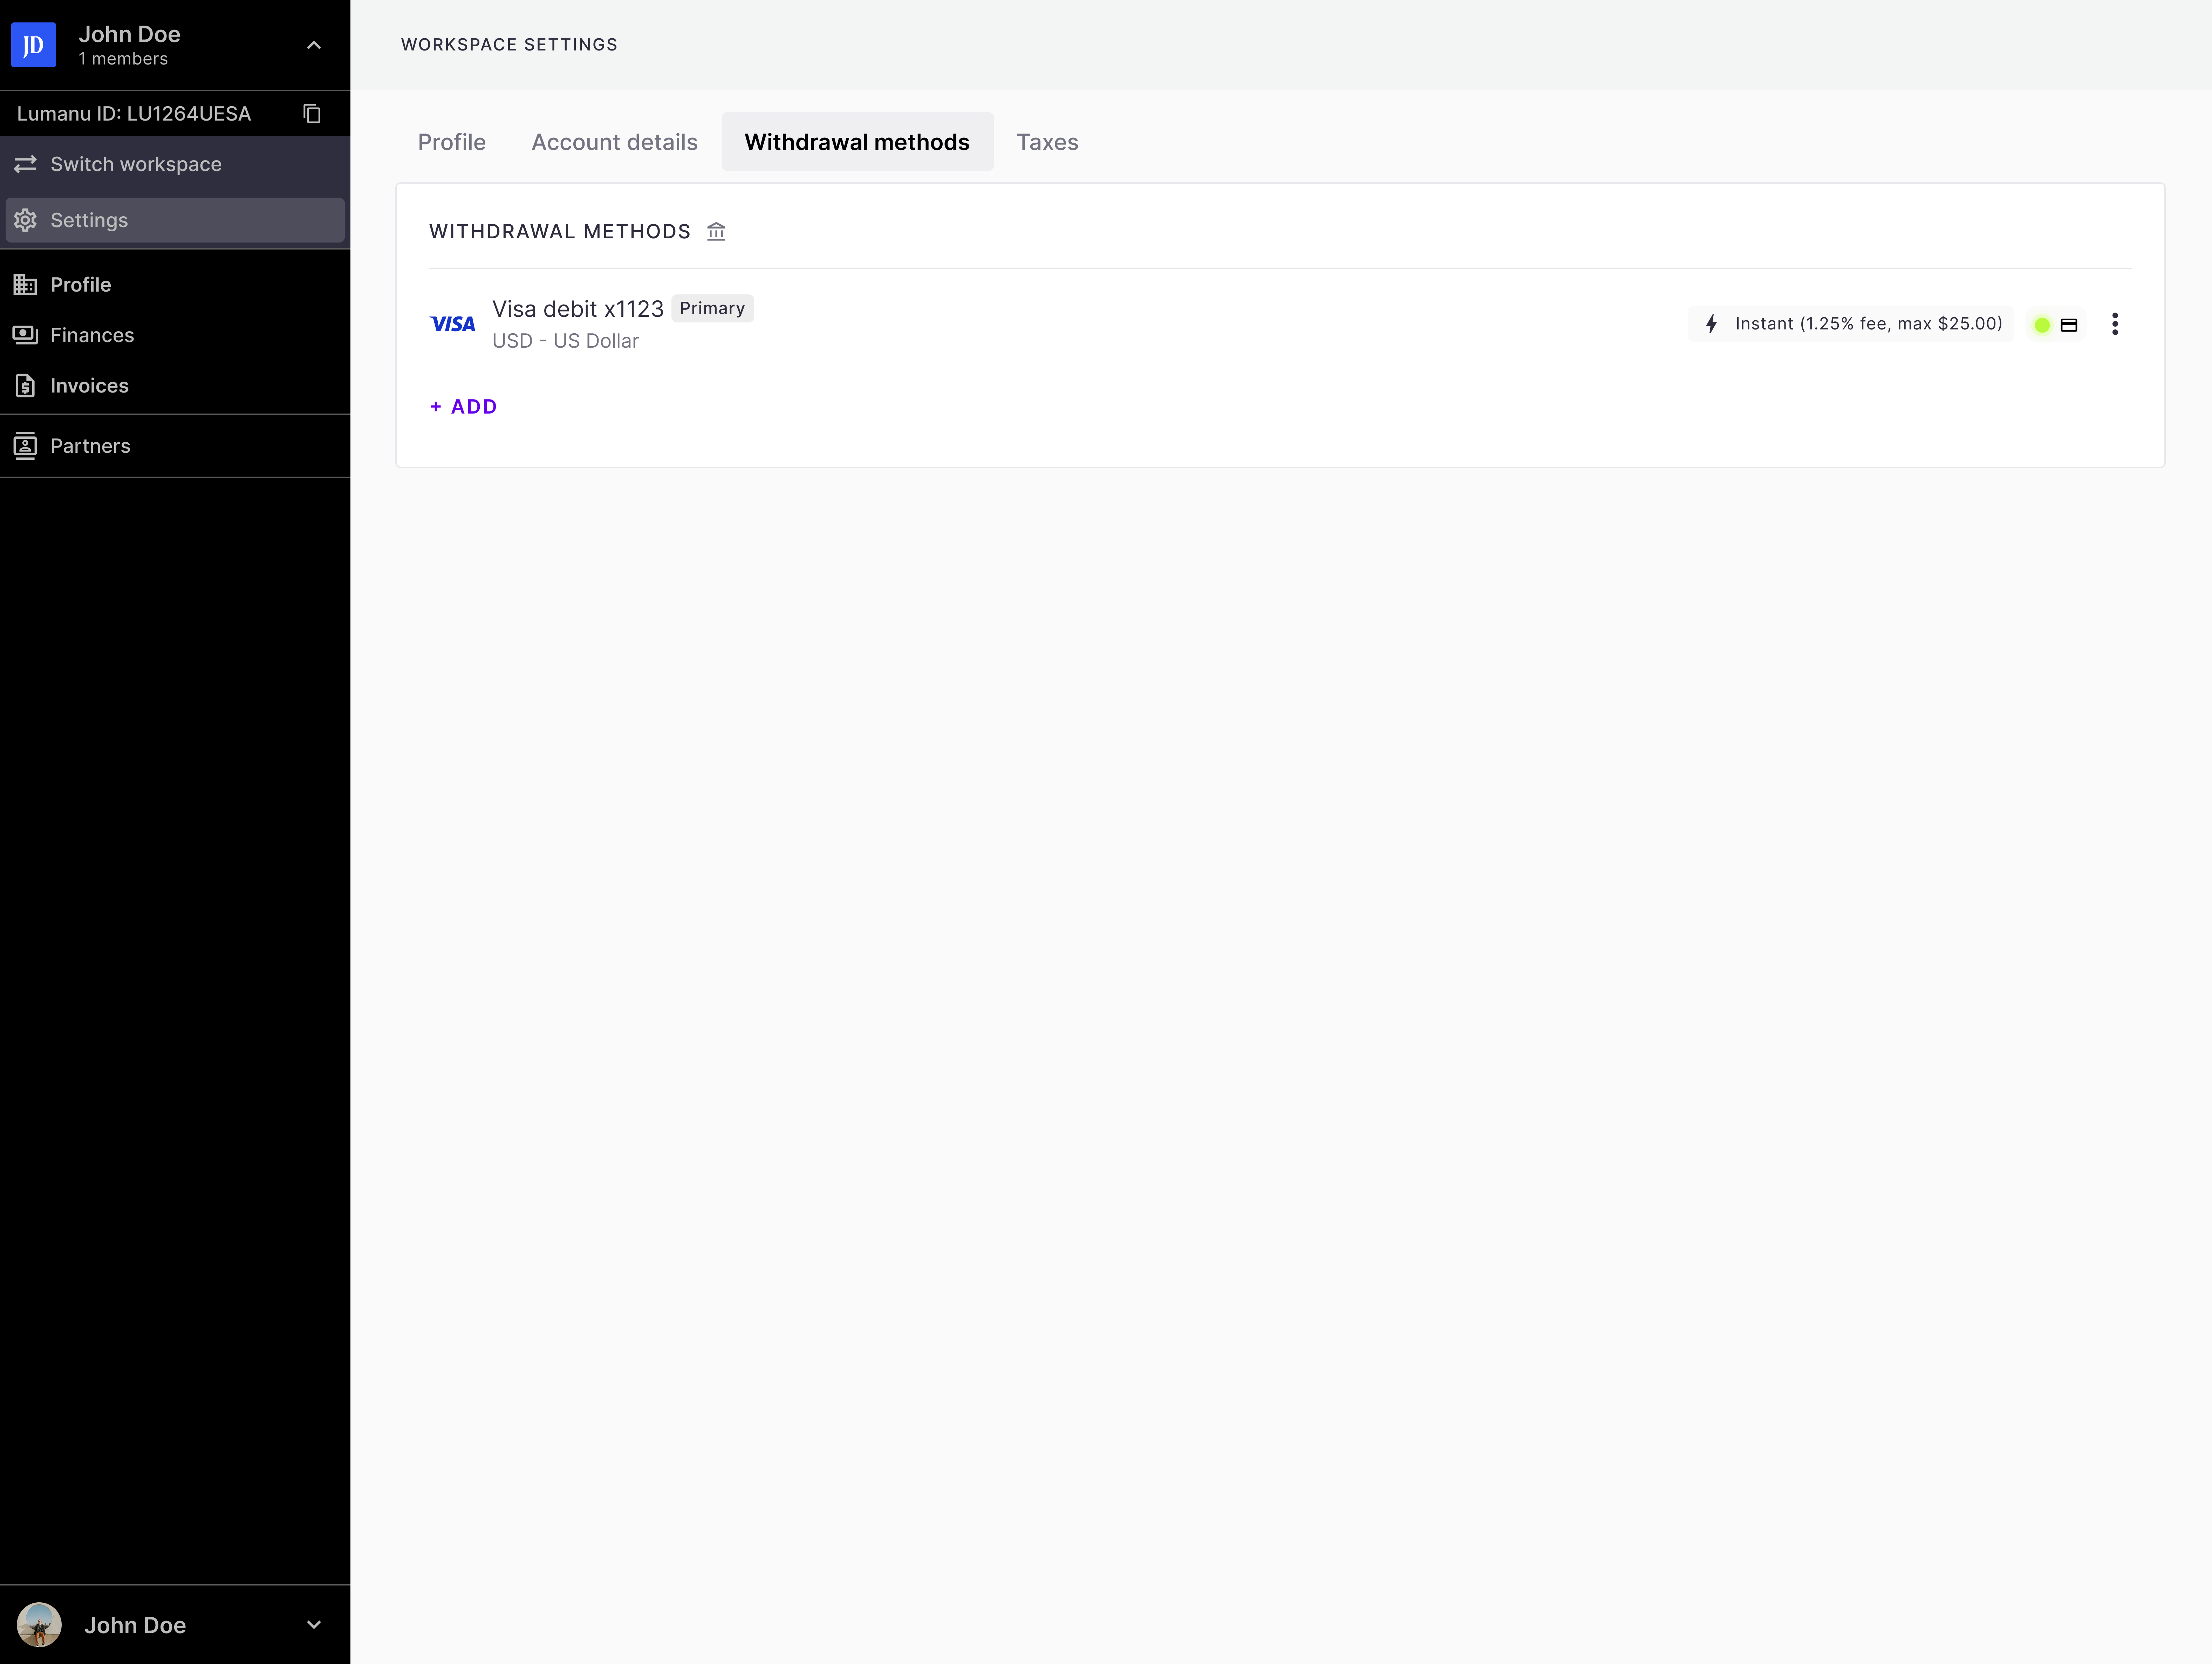Click the JD workspace avatar badge

33,45
